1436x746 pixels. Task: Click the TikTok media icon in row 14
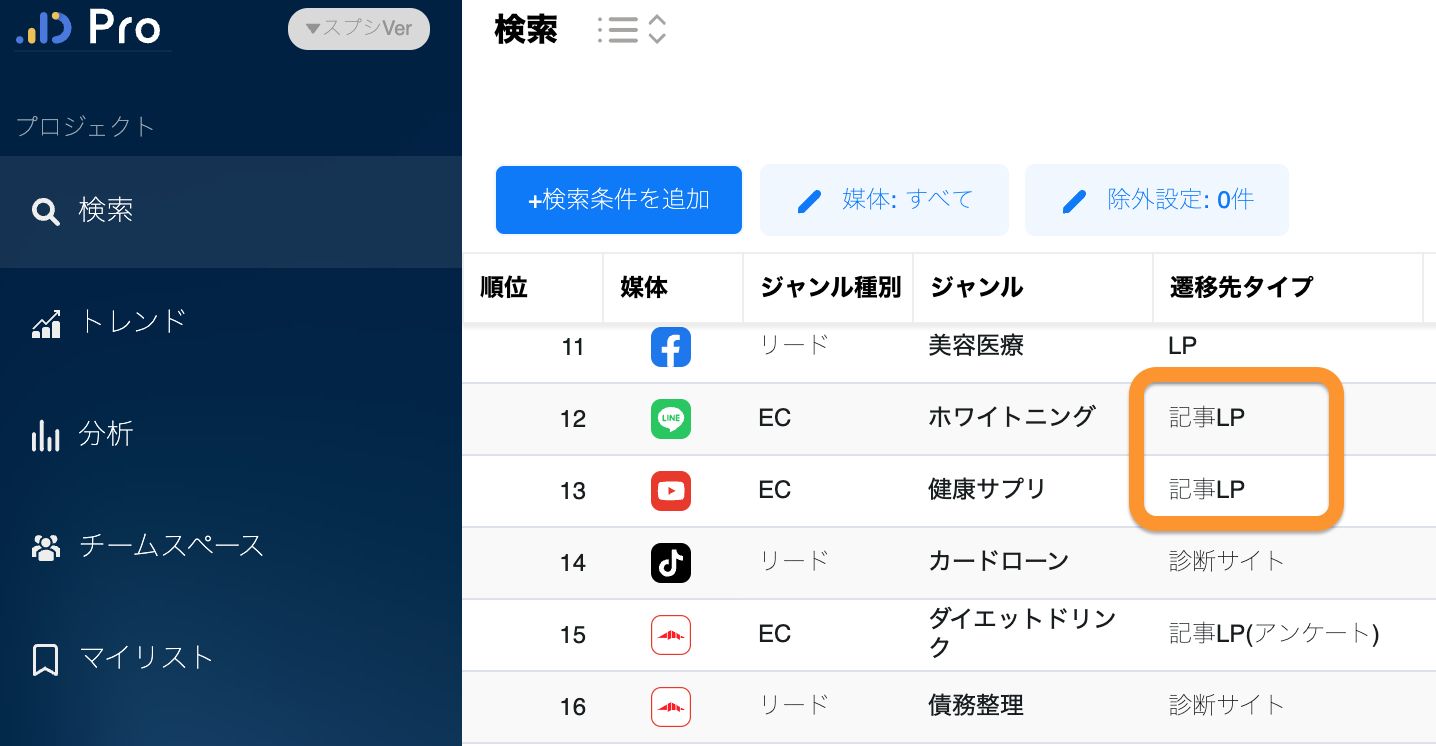pos(671,563)
